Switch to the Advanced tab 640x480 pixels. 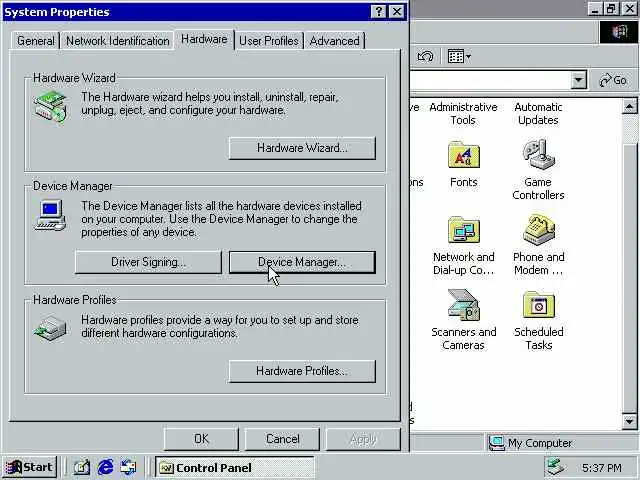[334, 41]
